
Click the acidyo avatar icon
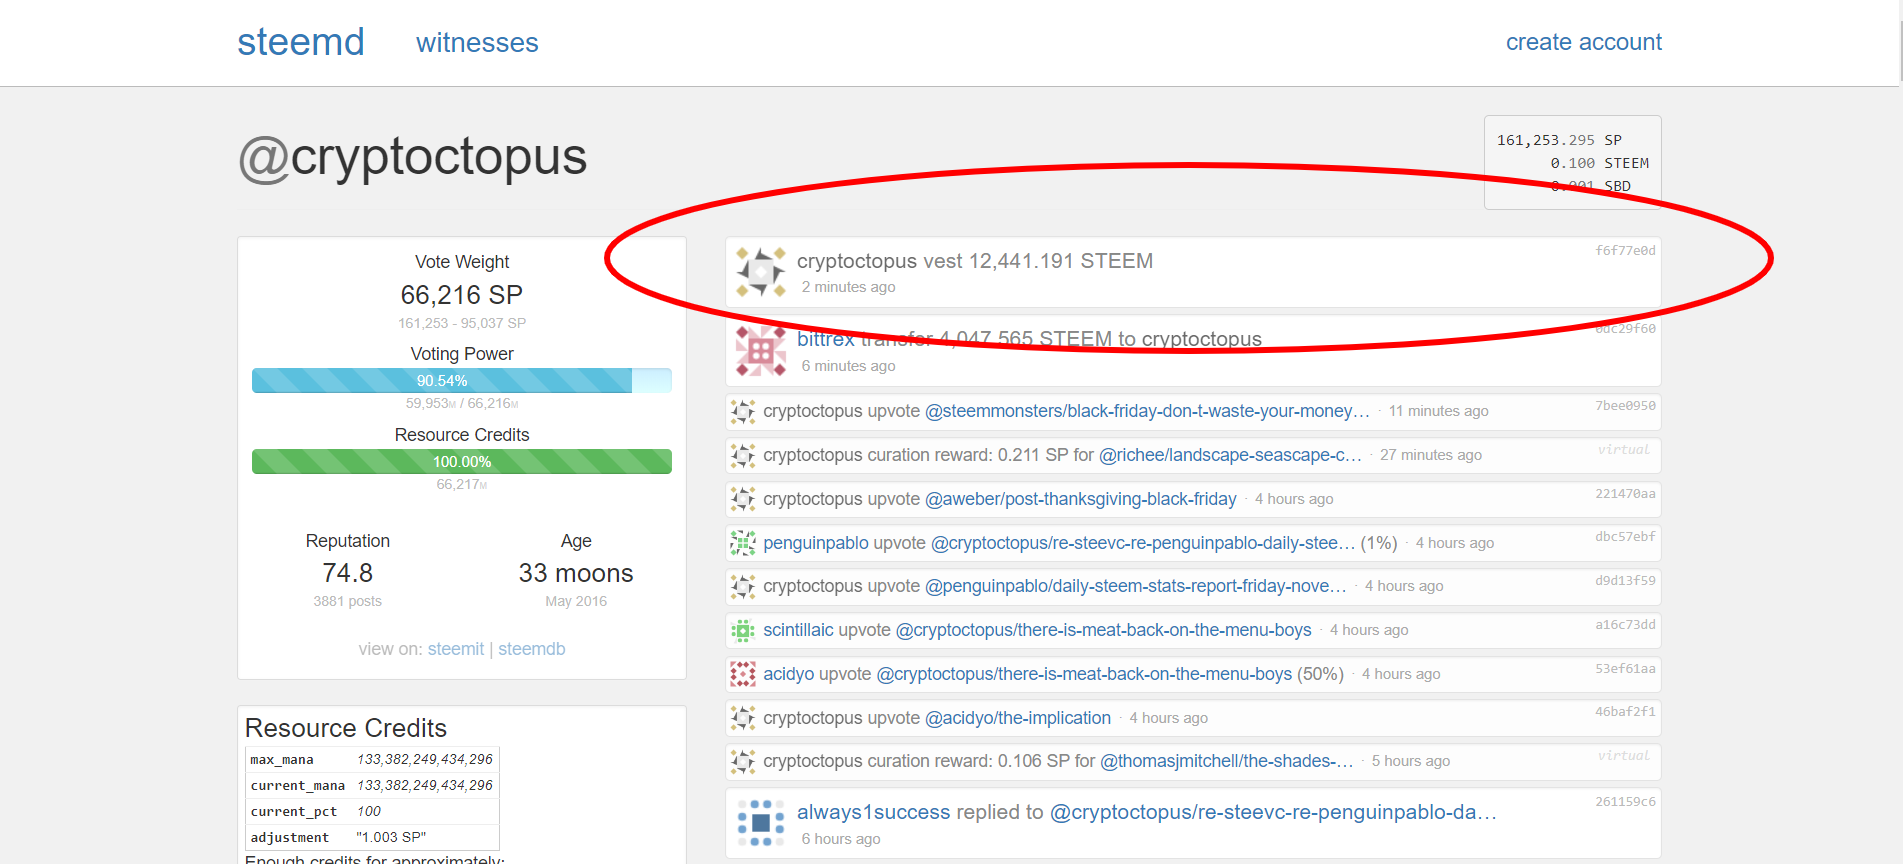pos(743,674)
